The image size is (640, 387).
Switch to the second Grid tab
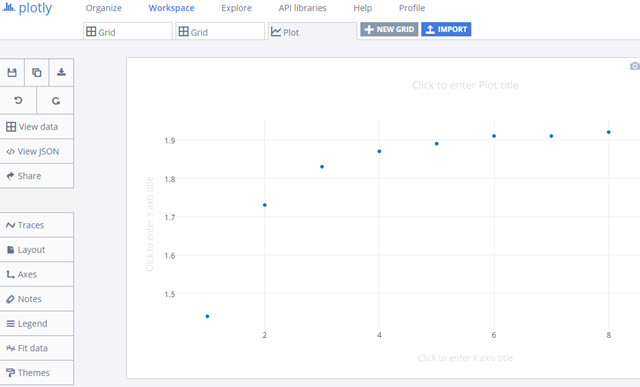point(220,31)
